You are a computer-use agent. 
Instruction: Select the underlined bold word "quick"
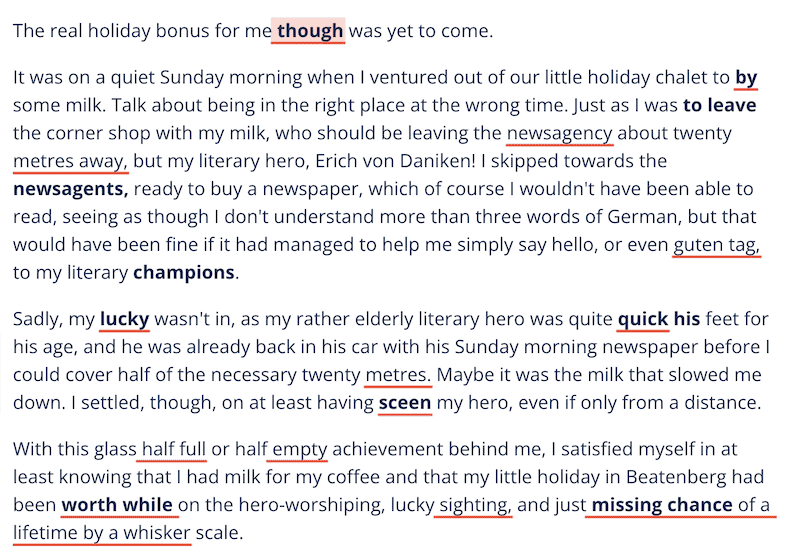[643, 319]
